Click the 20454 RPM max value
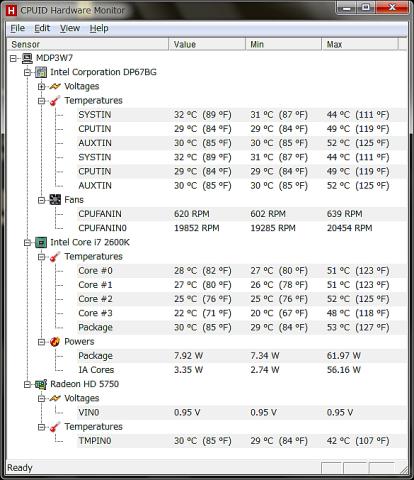Image resolution: width=414 pixels, height=480 pixels. tap(349, 228)
